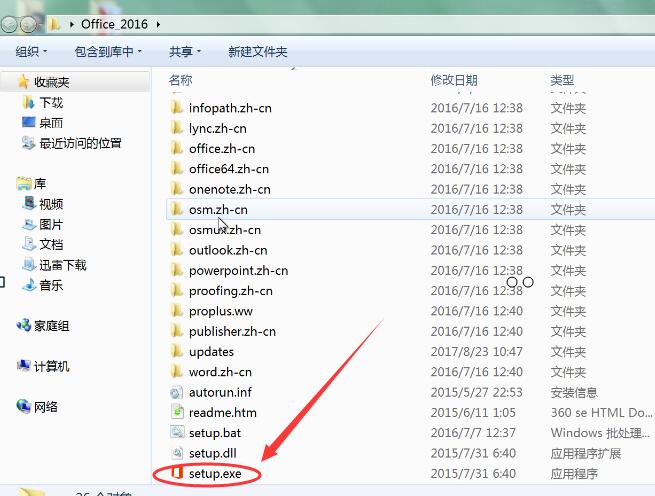This screenshot has width=655, height=496.
Task: Select the autorun.inf file icon
Action: (x=176, y=392)
